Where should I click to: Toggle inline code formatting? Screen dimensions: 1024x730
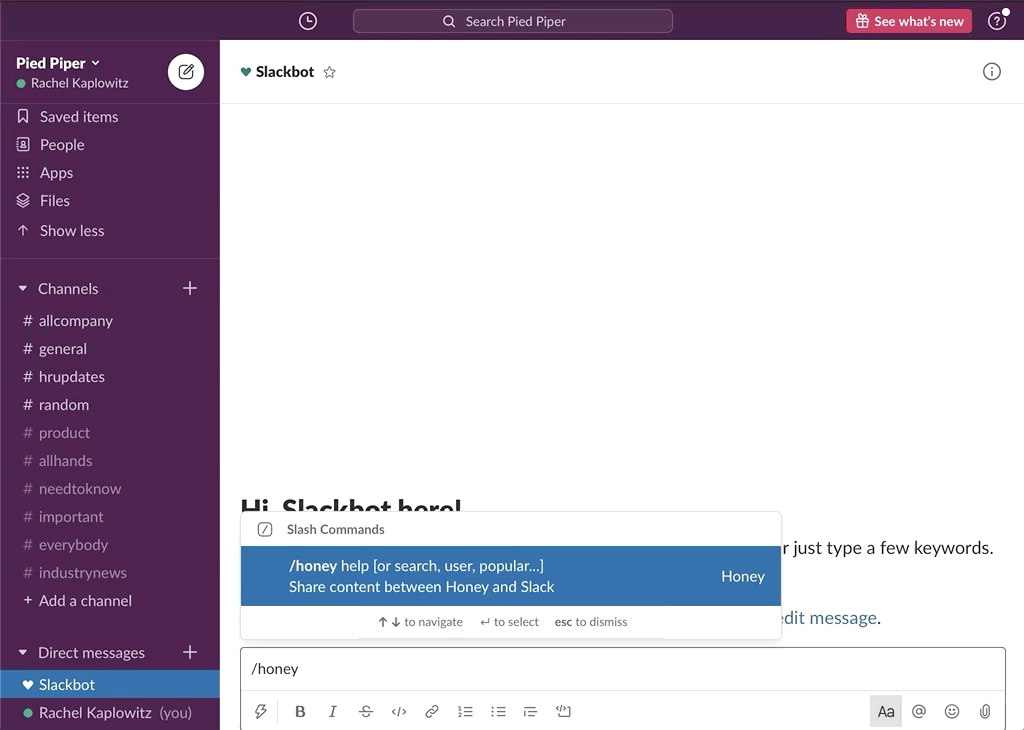398,711
